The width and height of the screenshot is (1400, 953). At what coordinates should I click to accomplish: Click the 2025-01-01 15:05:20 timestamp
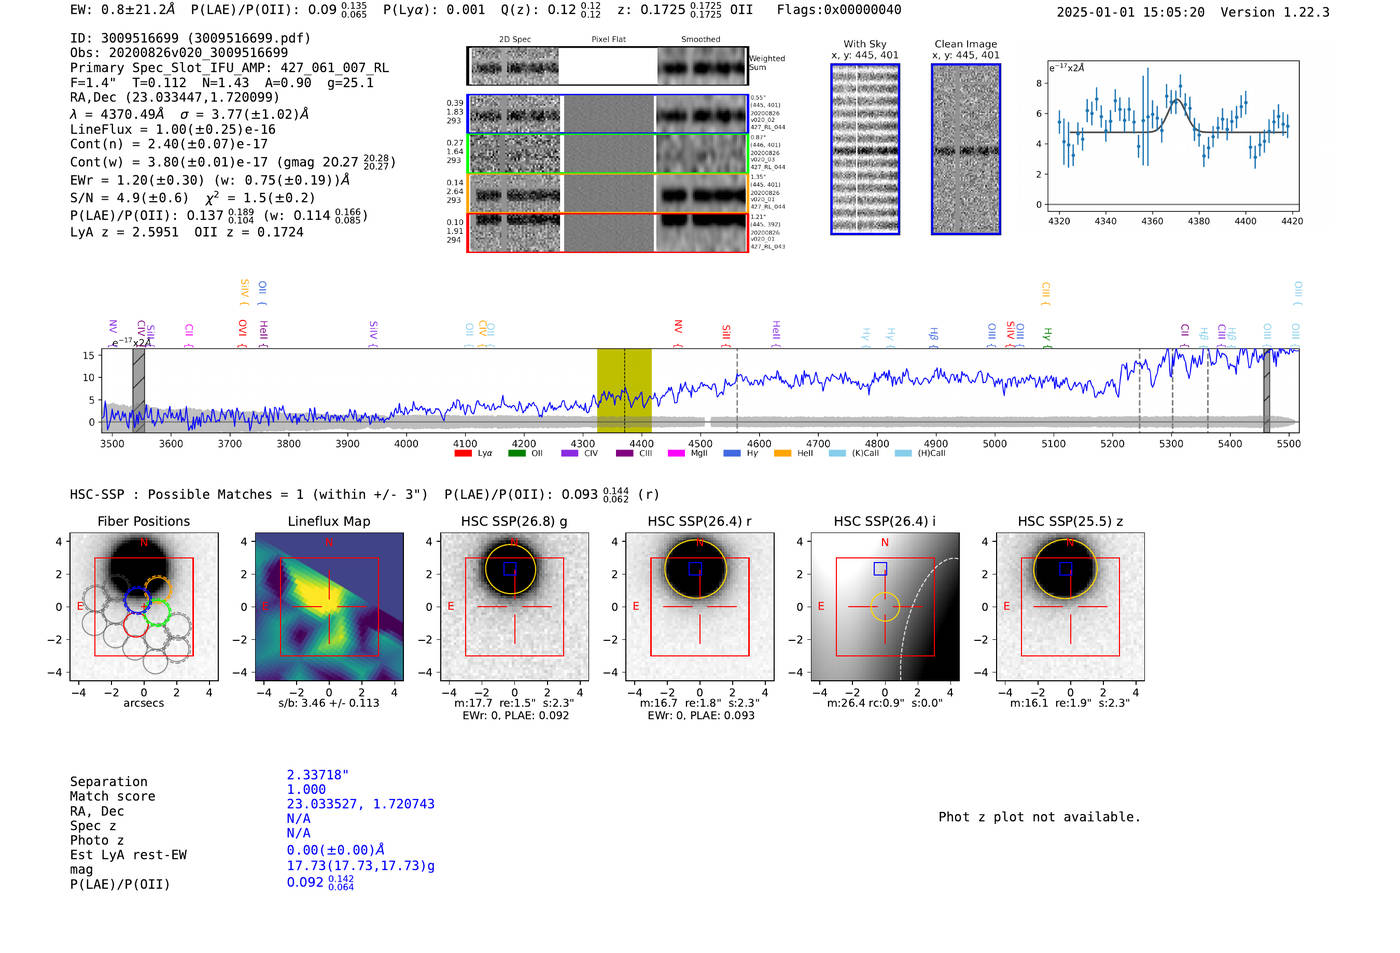pos(1131,12)
